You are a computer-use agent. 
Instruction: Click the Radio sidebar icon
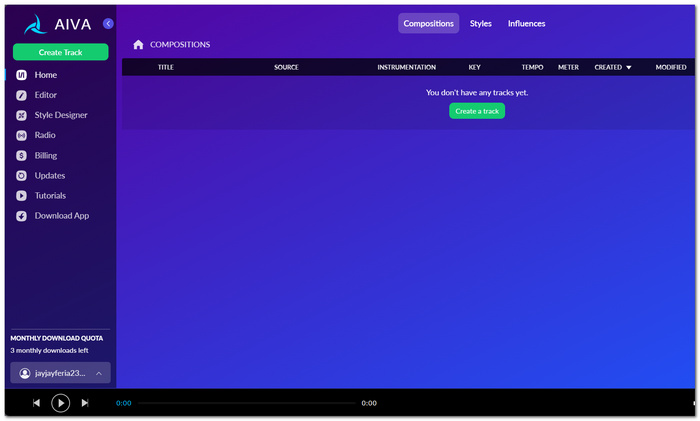[21, 135]
